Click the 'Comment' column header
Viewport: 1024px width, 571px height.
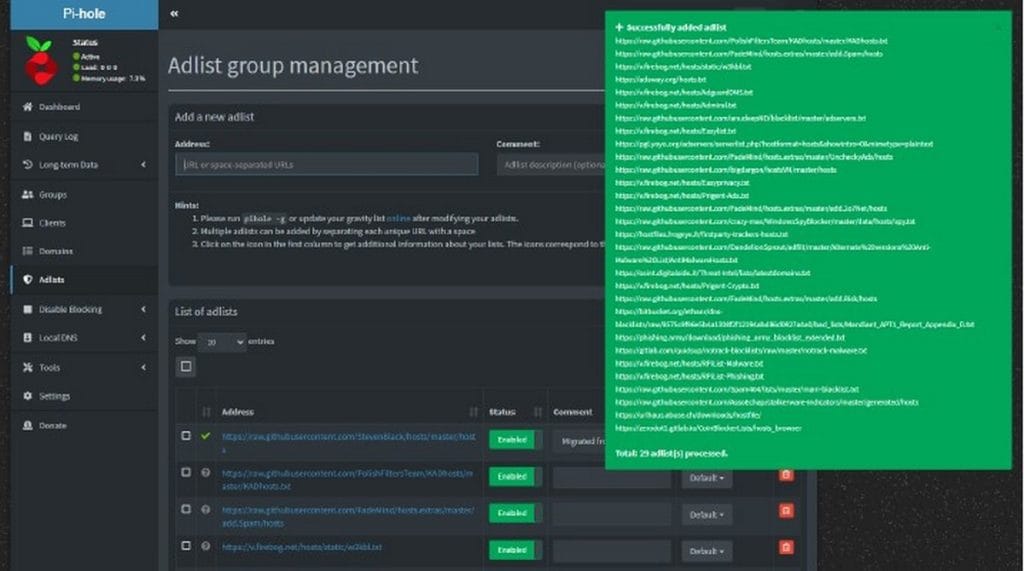pos(573,412)
